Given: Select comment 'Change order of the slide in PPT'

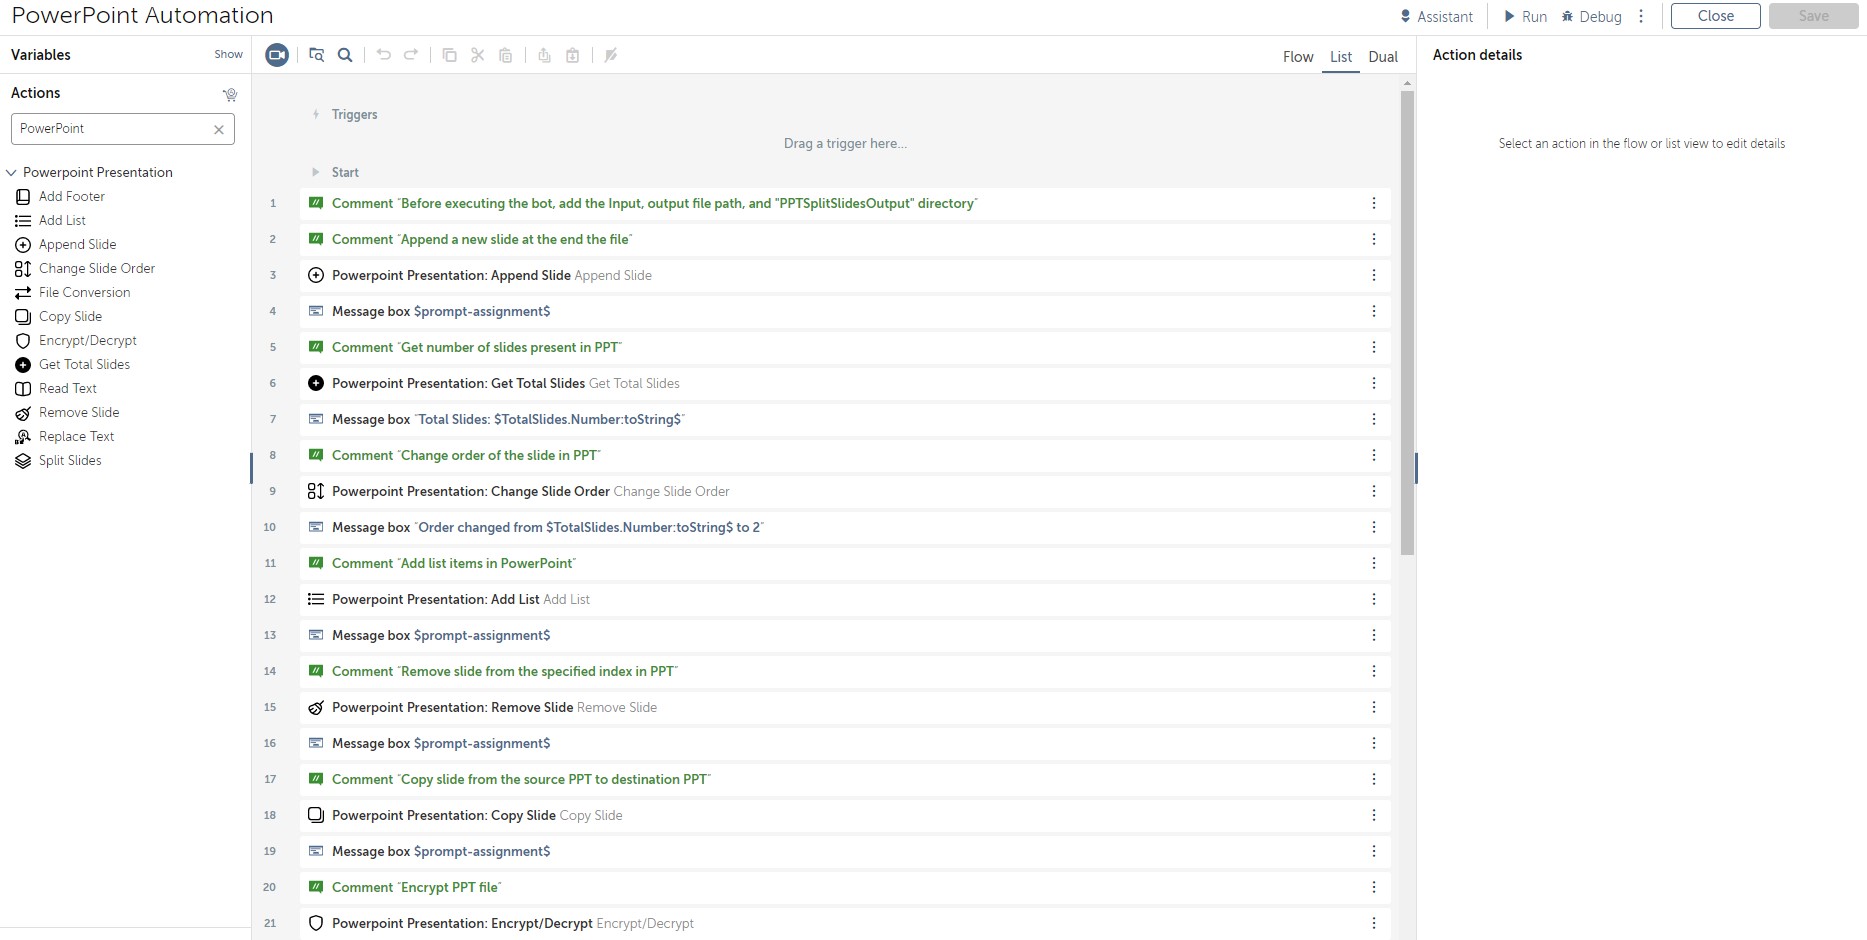Looking at the screenshot, I should [x=845, y=455].
